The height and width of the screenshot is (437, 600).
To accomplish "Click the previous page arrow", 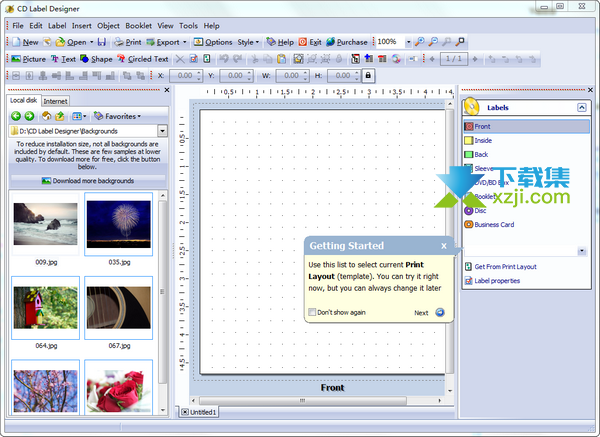I will 432,59.
